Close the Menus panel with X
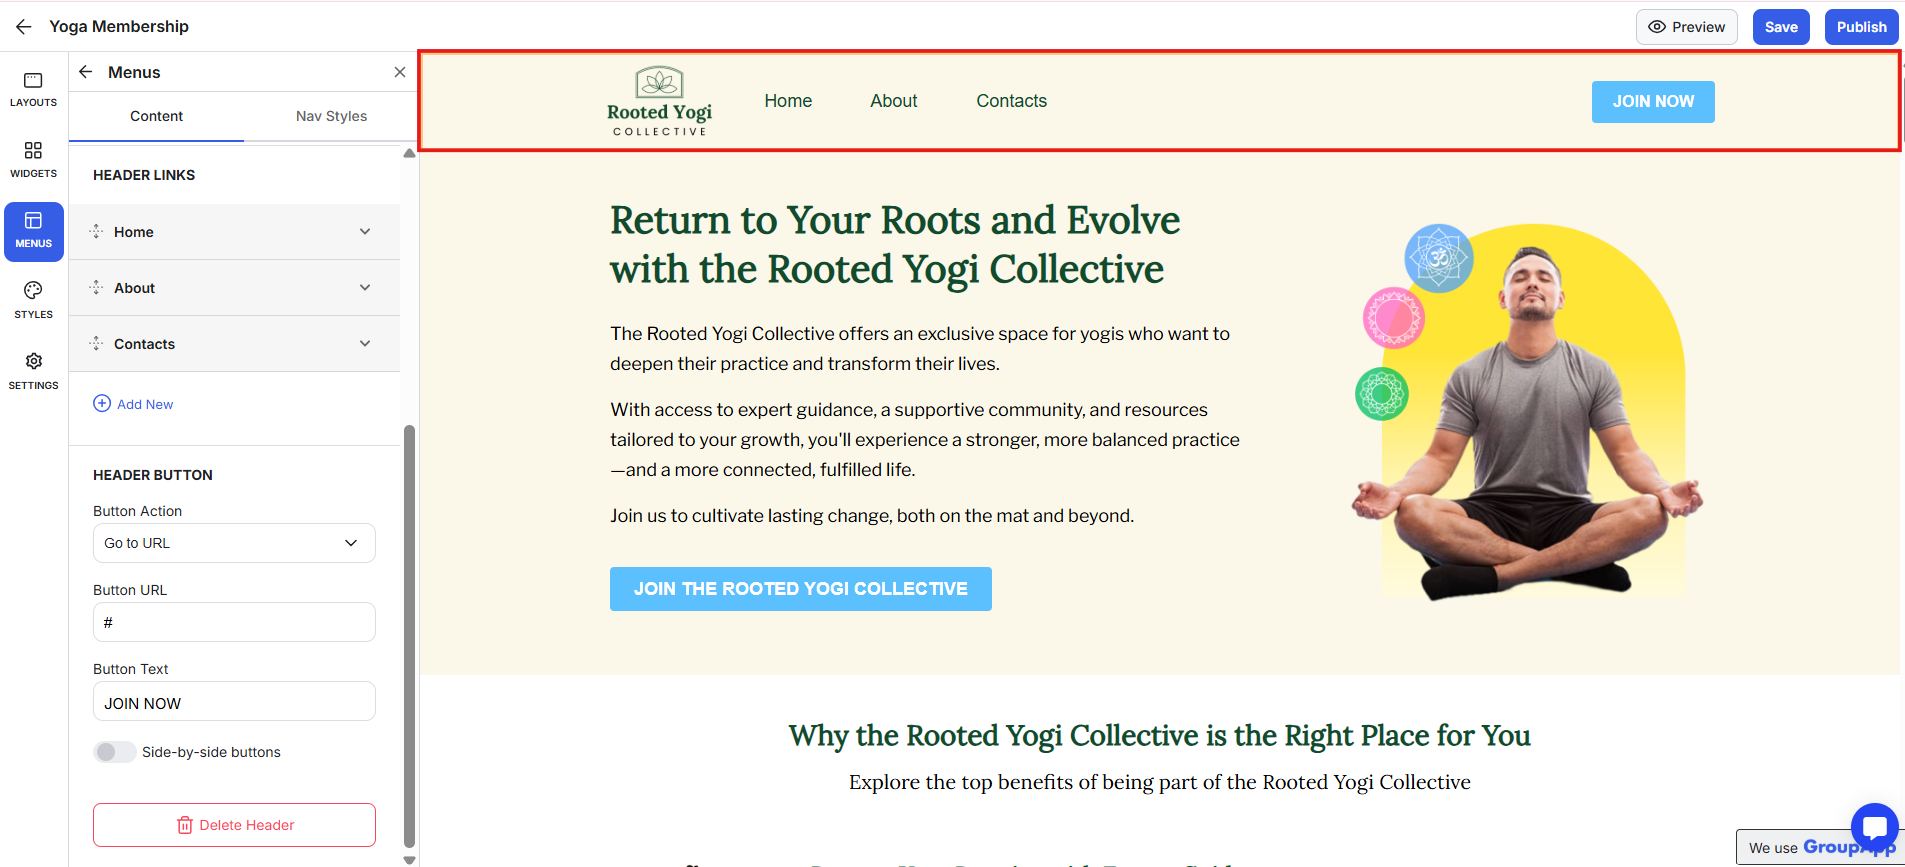The height and width of the screenshot is (867, 1905). click(400, 72)
